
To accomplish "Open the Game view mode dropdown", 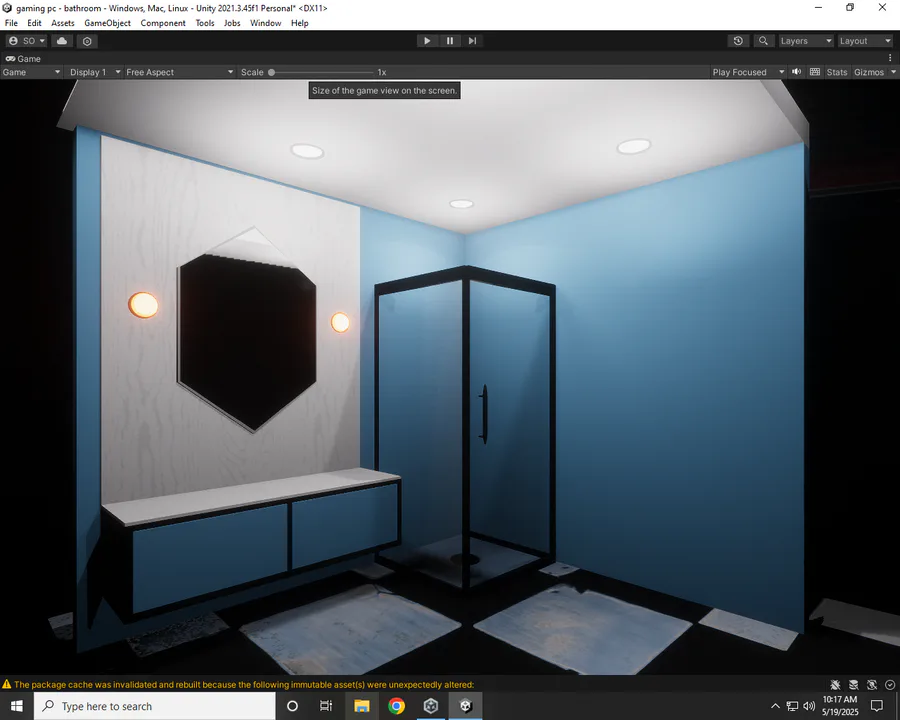I will (x=31, y=72).
